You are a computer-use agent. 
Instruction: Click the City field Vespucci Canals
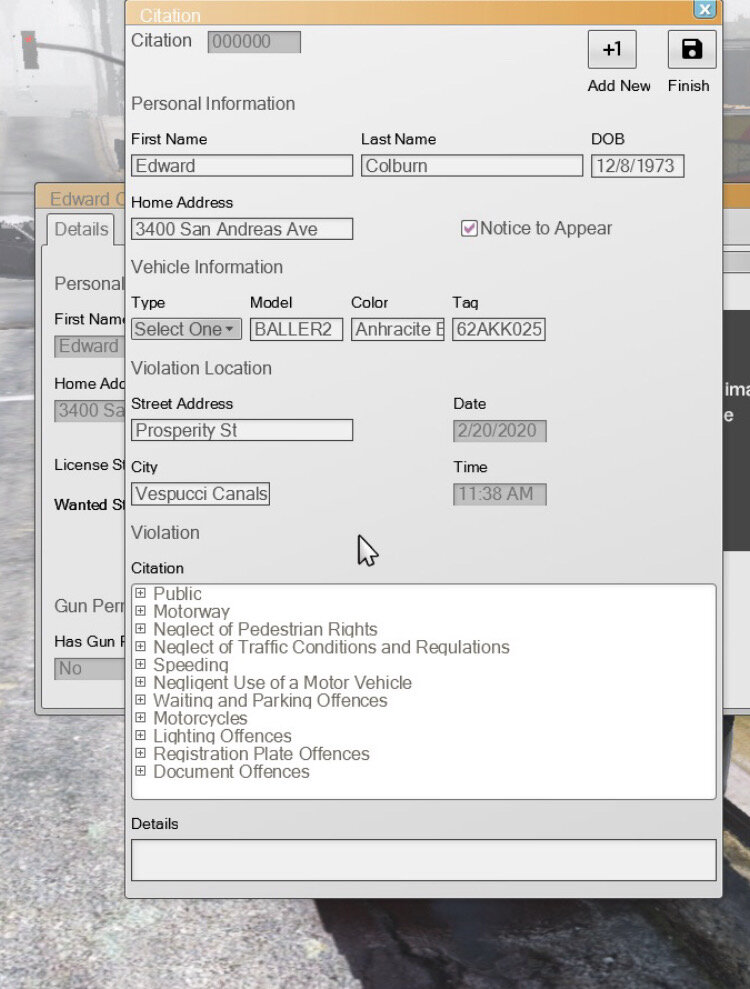click(x=200, y=494)
